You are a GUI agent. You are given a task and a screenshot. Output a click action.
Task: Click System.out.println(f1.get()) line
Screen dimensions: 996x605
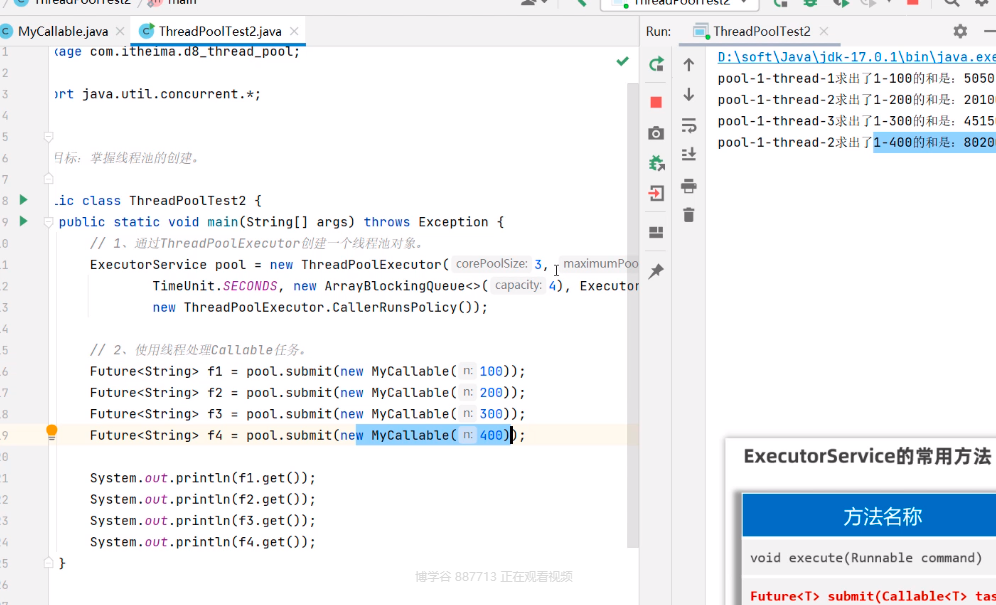pyautogui.click(x=203, y=478)
